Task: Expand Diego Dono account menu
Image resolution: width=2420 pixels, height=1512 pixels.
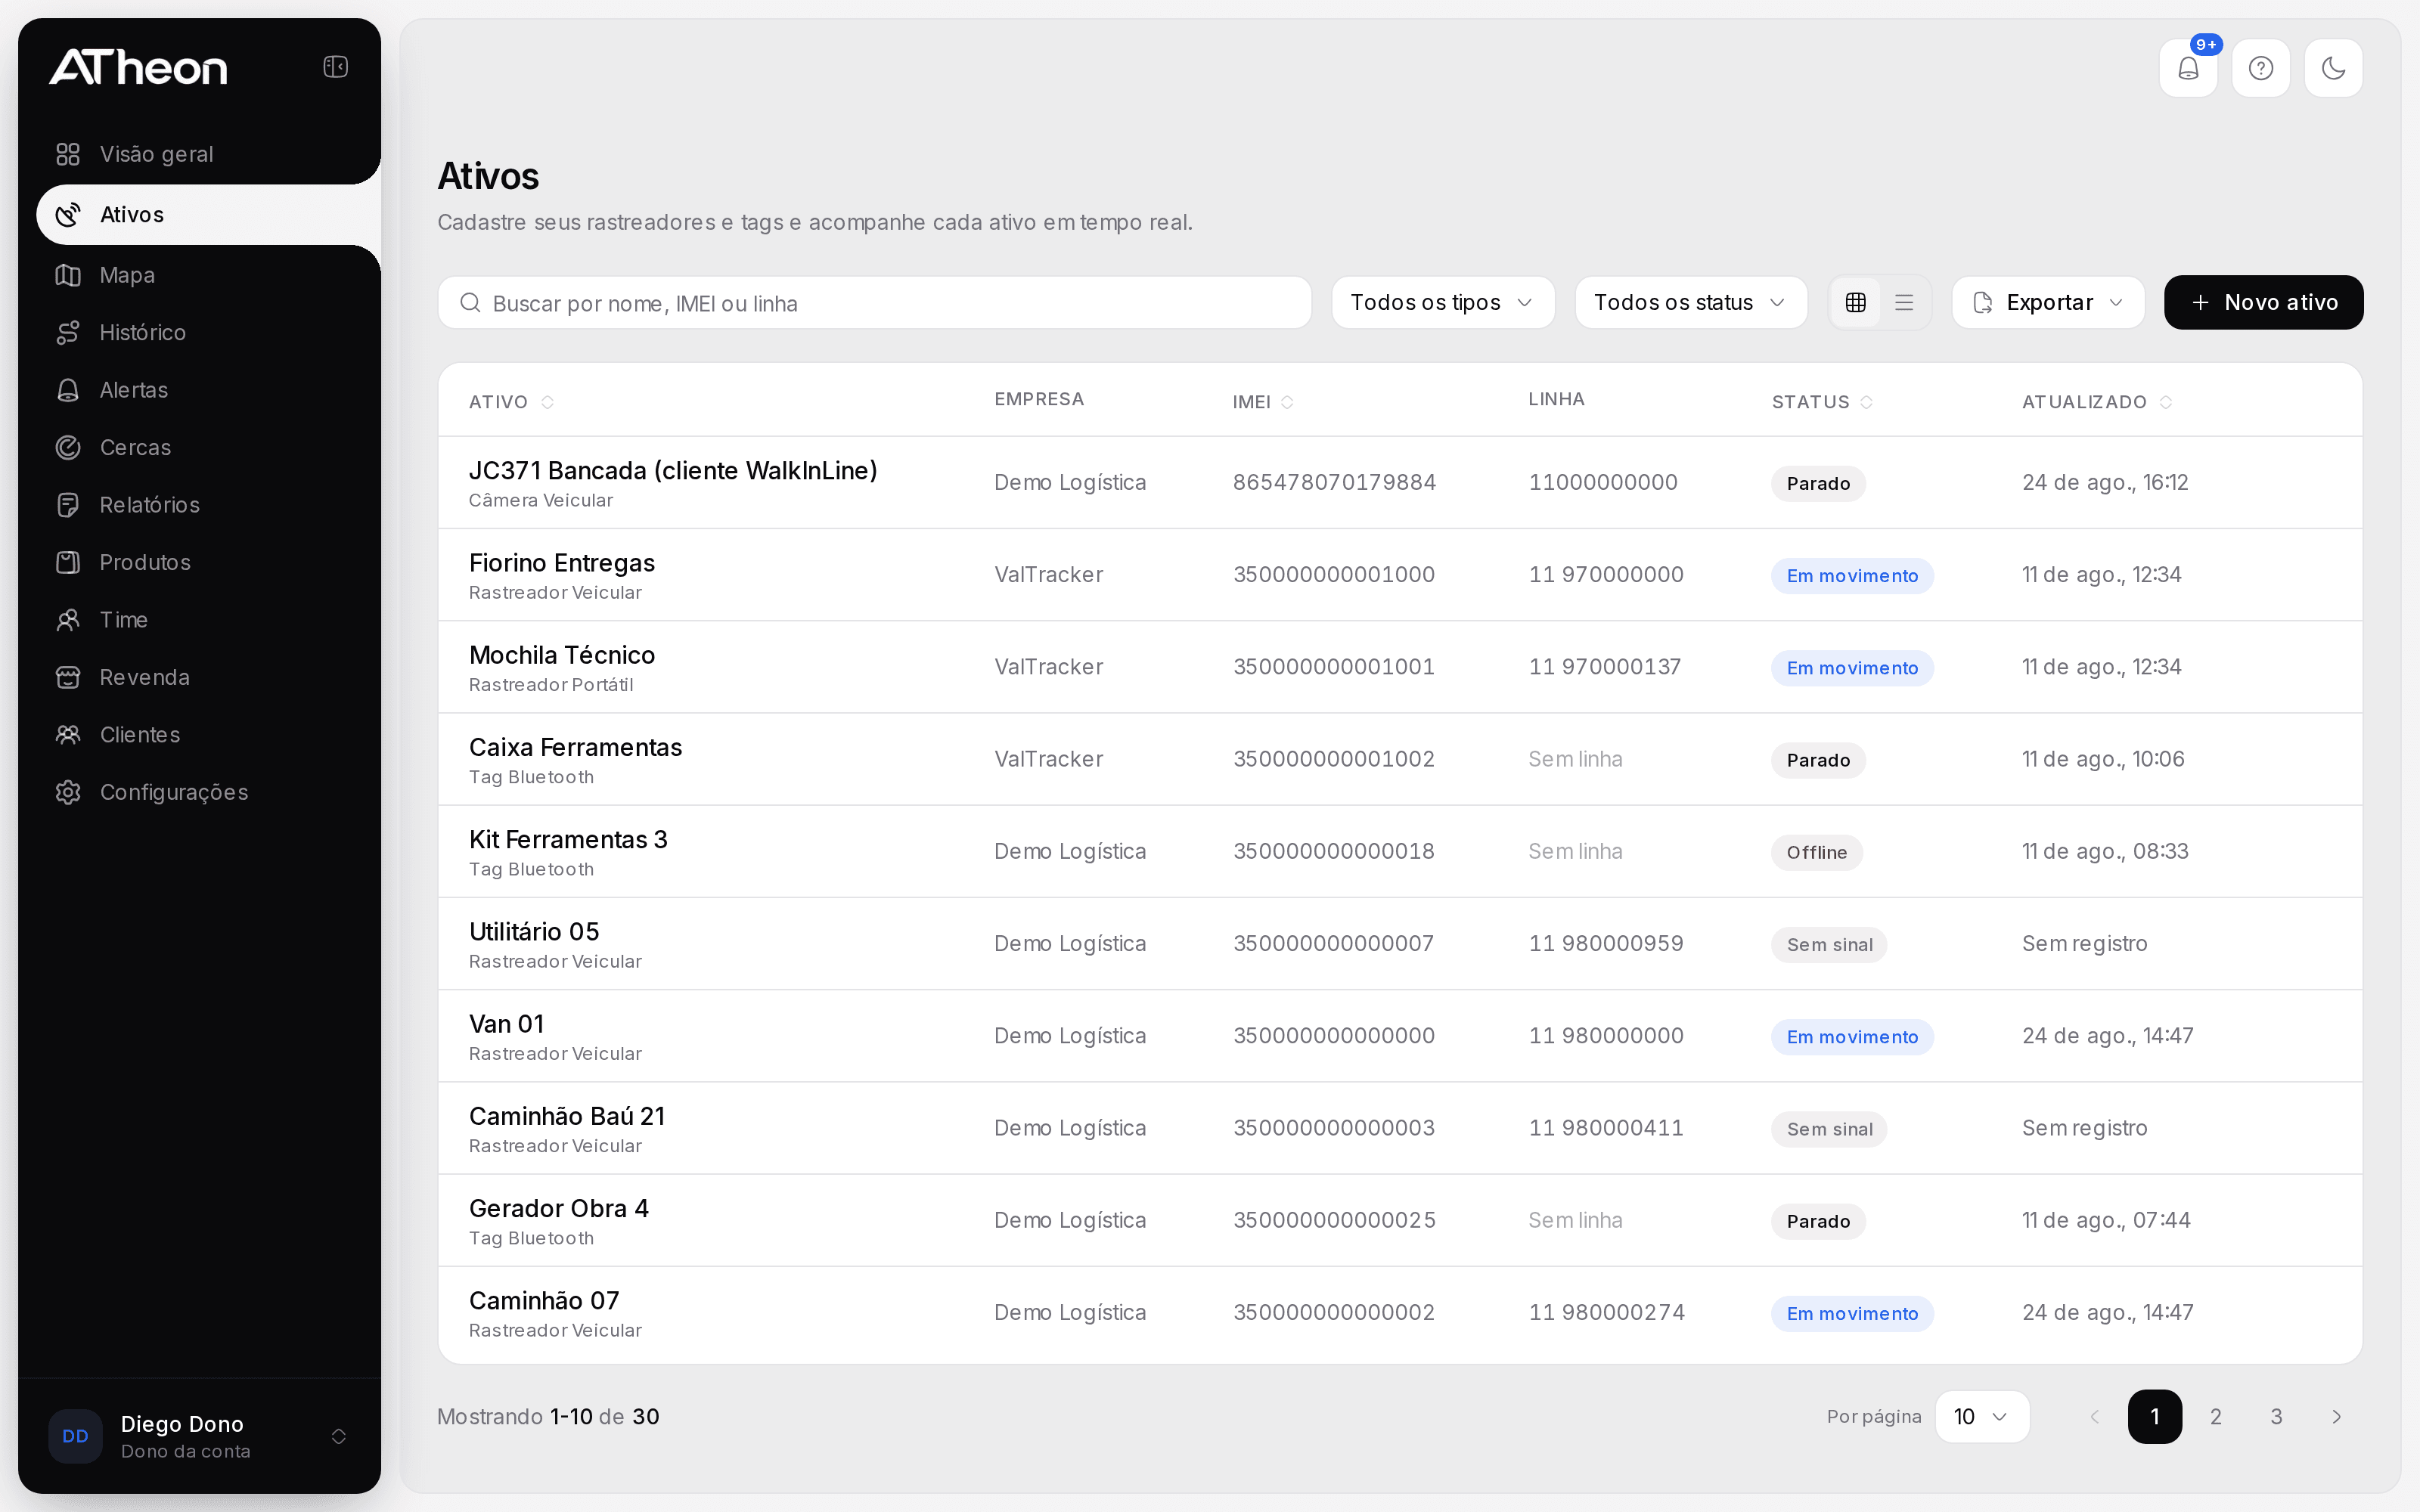Action: click(x=199, y=1436)
